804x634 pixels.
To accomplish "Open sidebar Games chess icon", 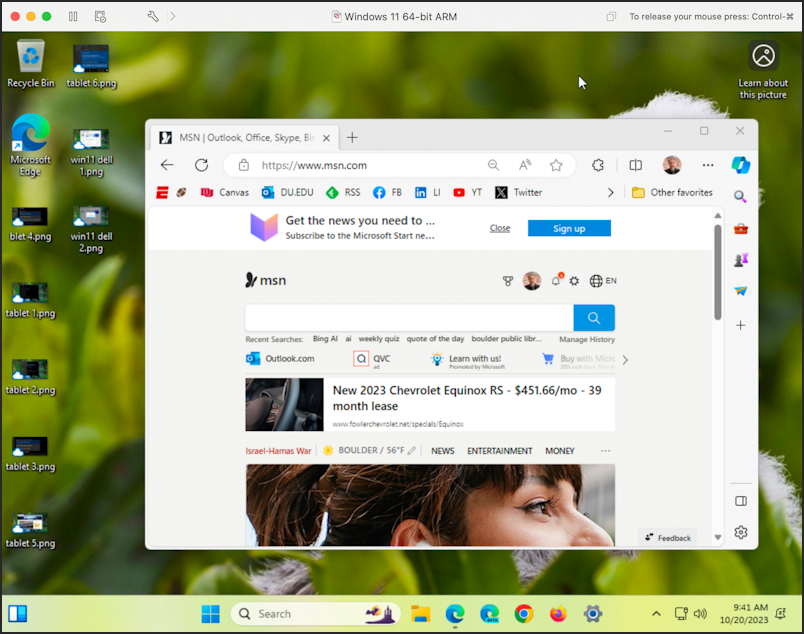I will tap(740, 260).
